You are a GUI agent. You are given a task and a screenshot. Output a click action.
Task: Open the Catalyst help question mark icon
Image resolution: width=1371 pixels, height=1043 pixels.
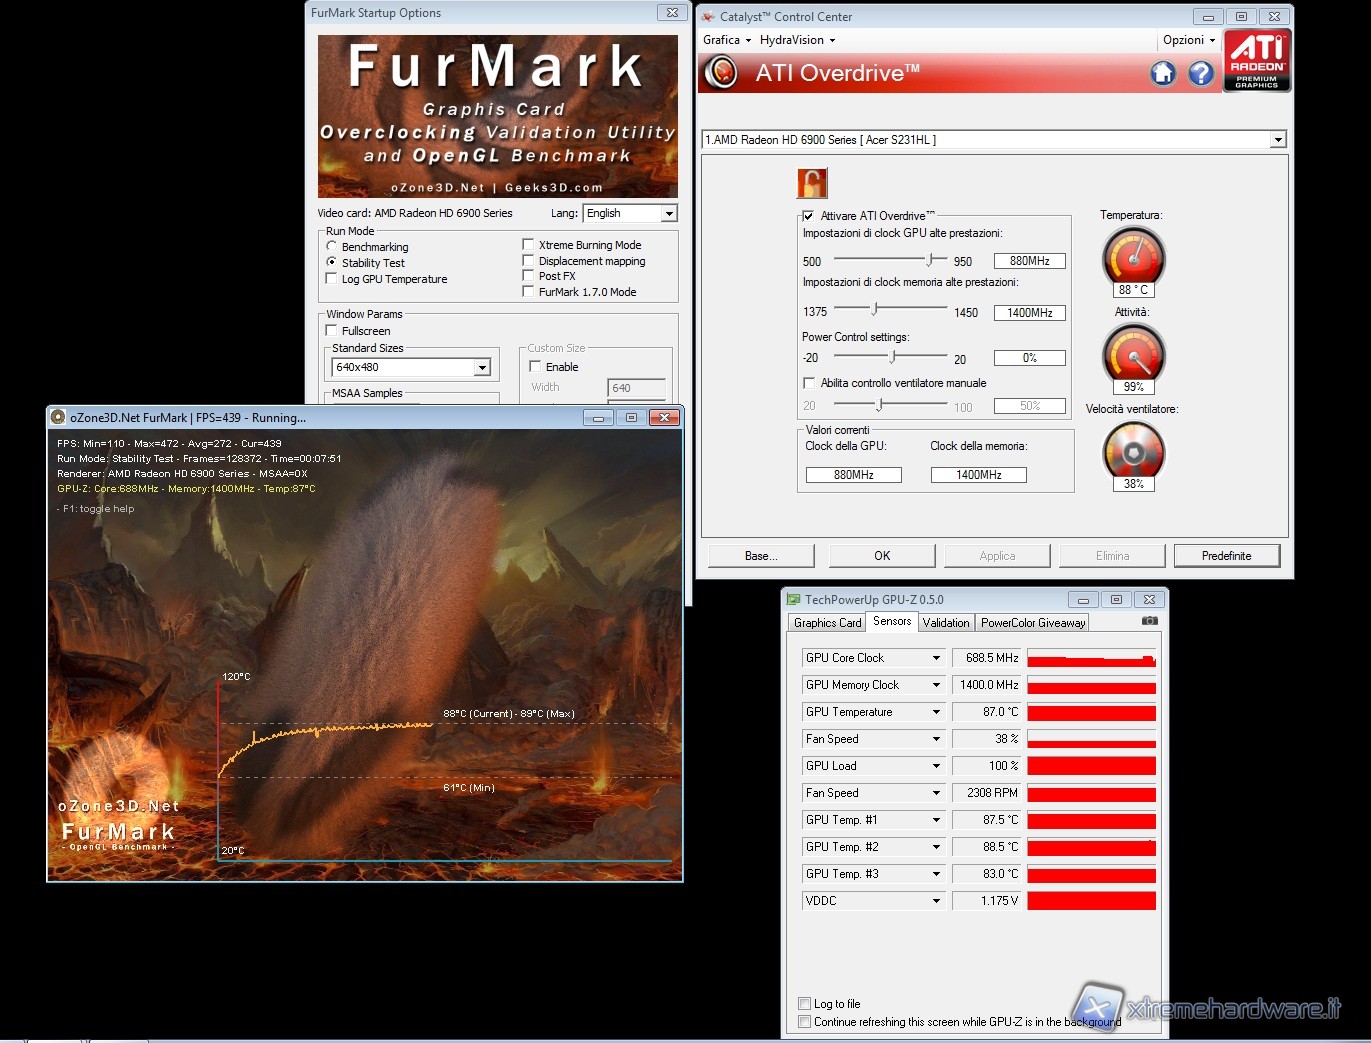tap(1200, 73)
